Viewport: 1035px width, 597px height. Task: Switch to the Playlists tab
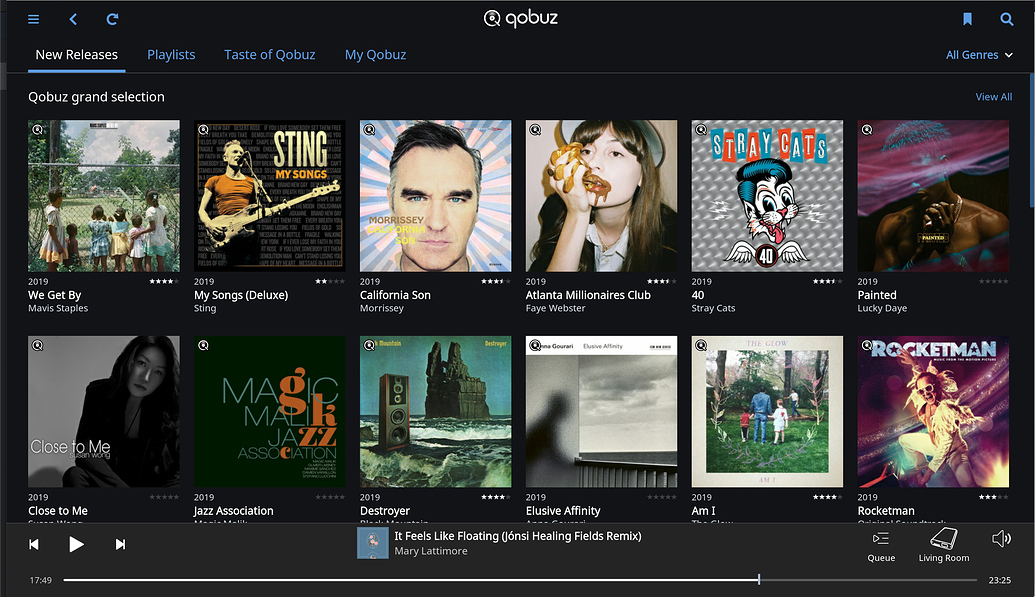[x=171, y=55]
